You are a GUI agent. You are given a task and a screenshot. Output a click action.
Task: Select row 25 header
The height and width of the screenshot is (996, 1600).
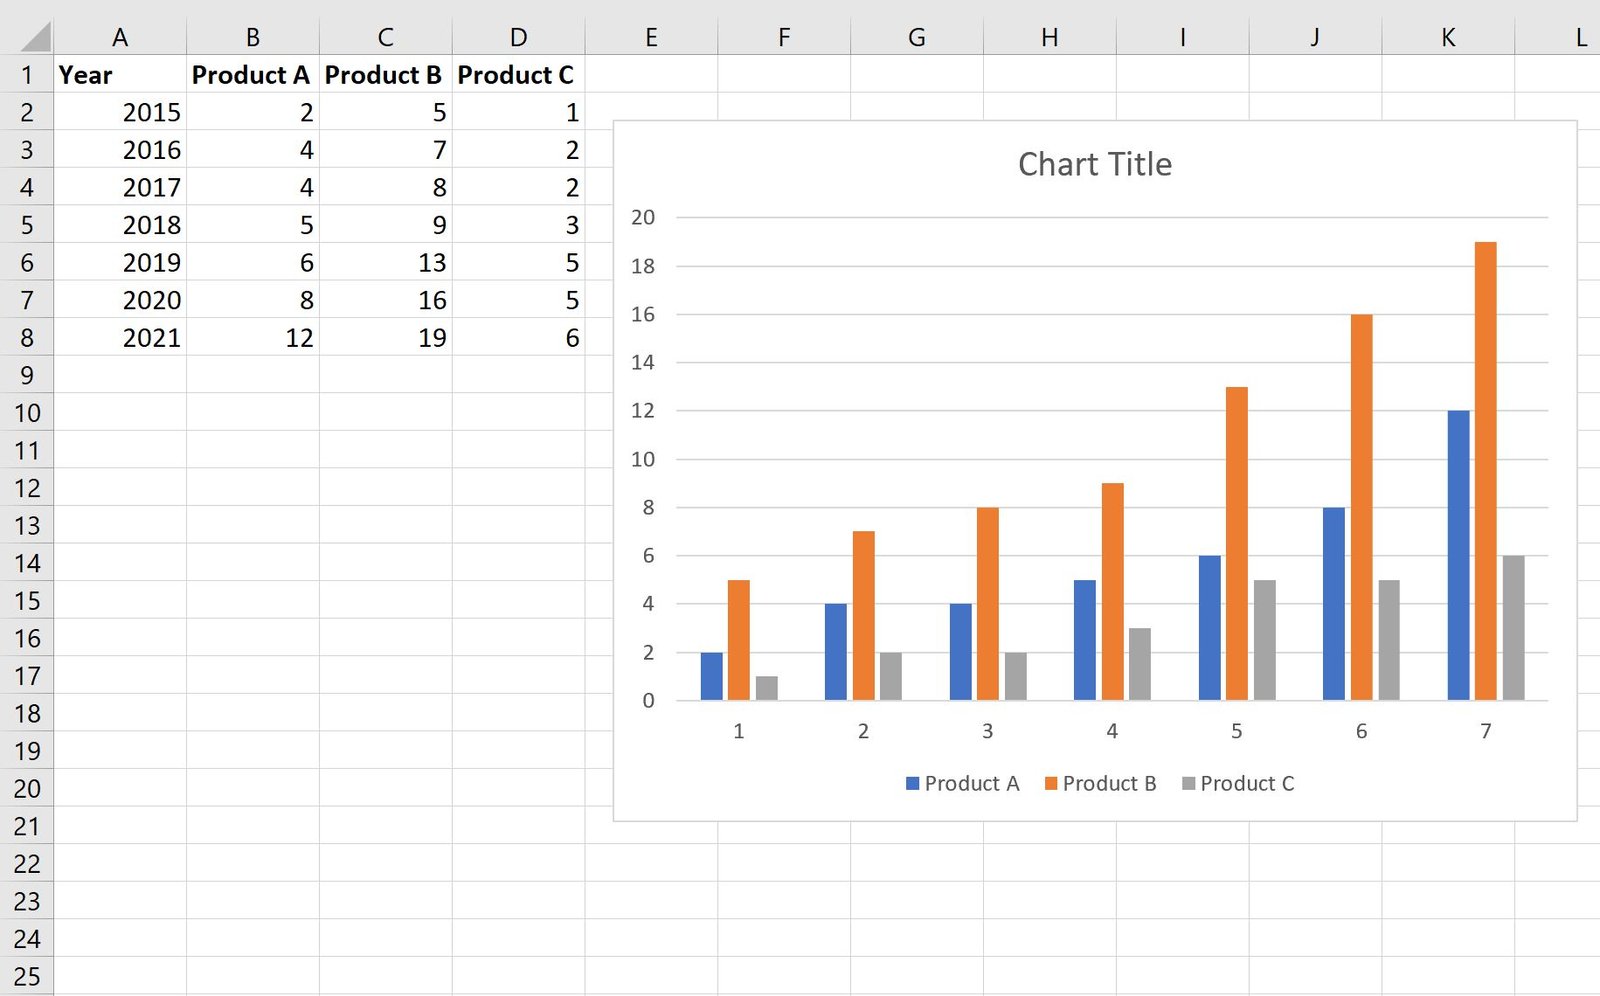(27, 977)
